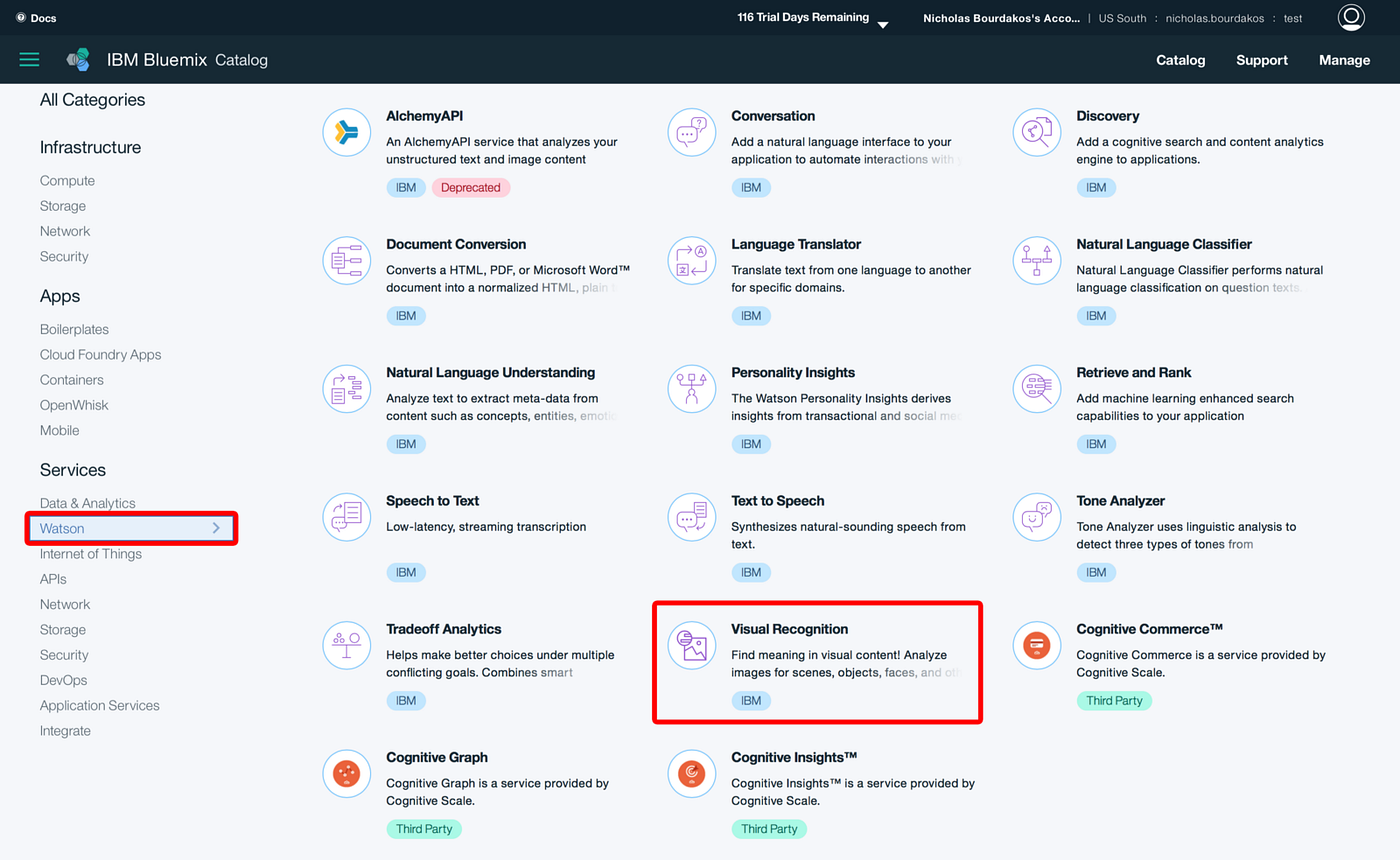Click the AlchemyAPI service icon
This screenshot has width=1400, height=860.
click(347, 132)
